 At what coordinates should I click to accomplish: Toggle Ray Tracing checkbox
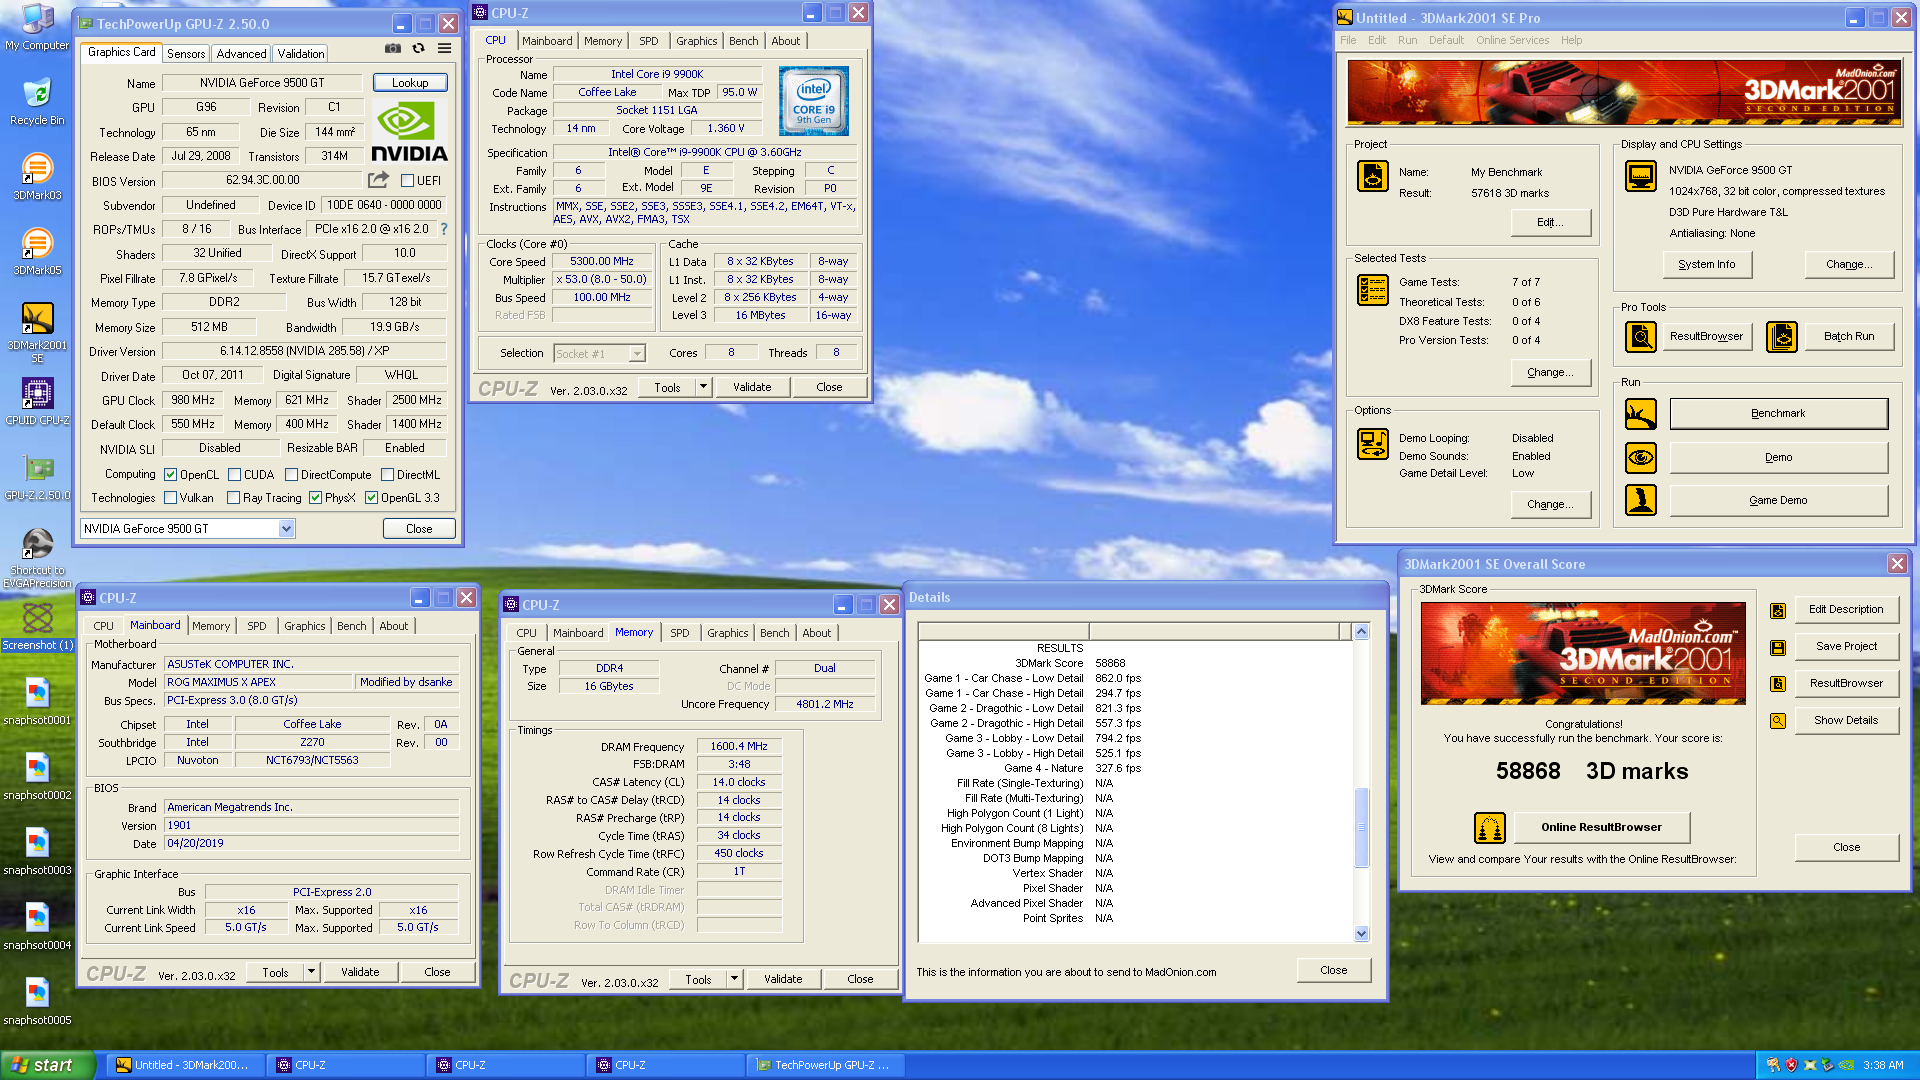233,498
